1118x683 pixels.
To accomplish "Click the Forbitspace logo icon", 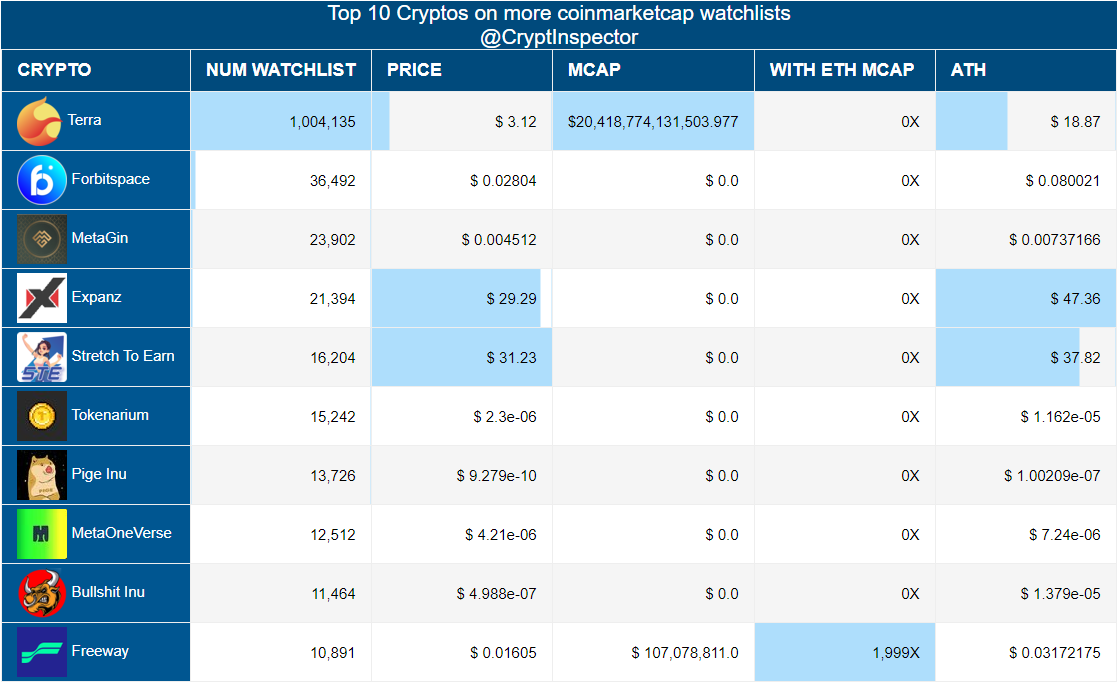I will (41, 180).
